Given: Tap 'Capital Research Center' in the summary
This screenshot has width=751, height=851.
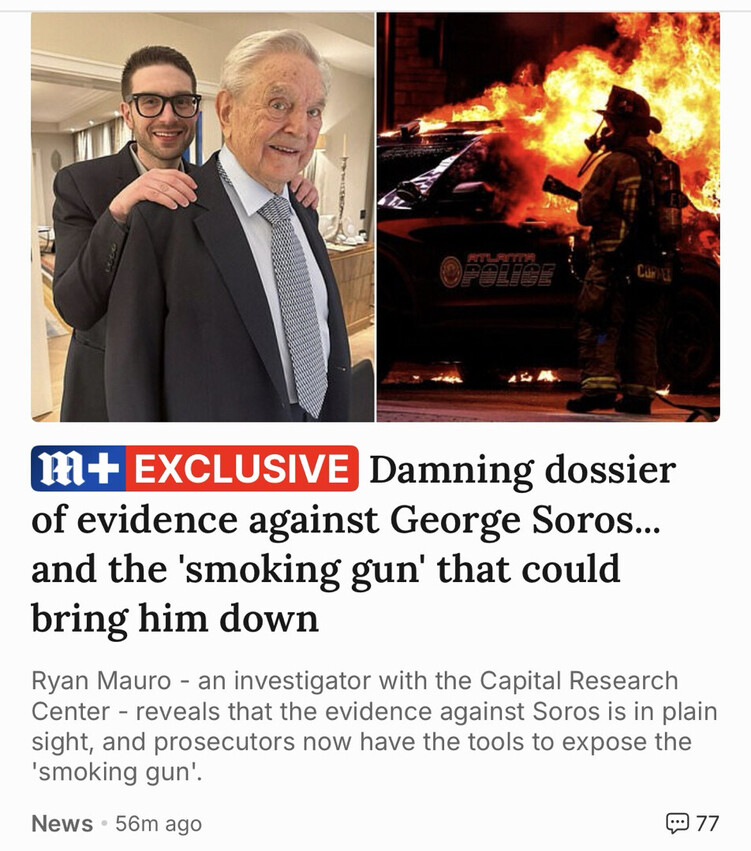Looking at the screenshot, I should coord(355,696).
